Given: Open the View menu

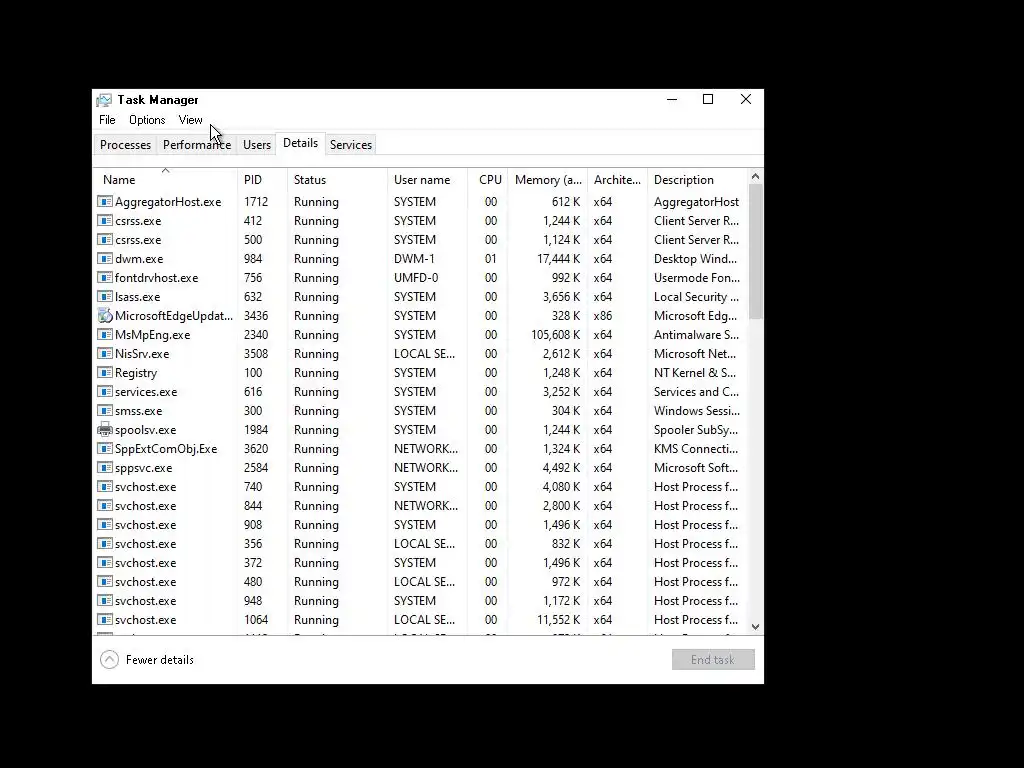Looking at the screenshot, I should tap(191, 120).
